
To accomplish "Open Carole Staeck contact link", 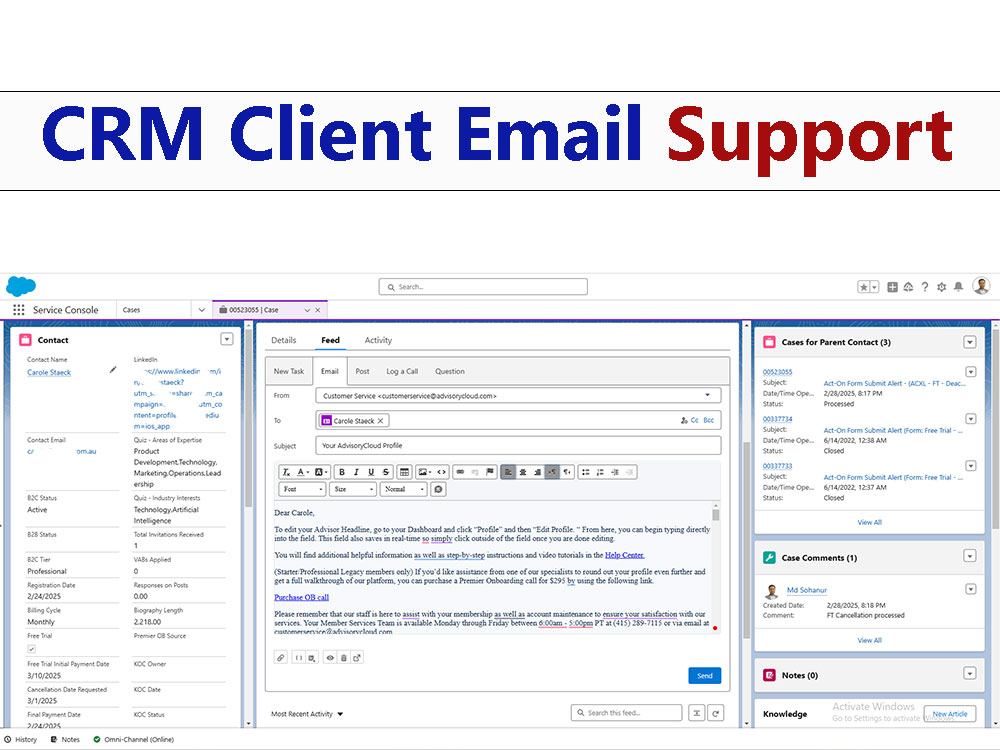I will pyautogui.click(x=49, y=372).
